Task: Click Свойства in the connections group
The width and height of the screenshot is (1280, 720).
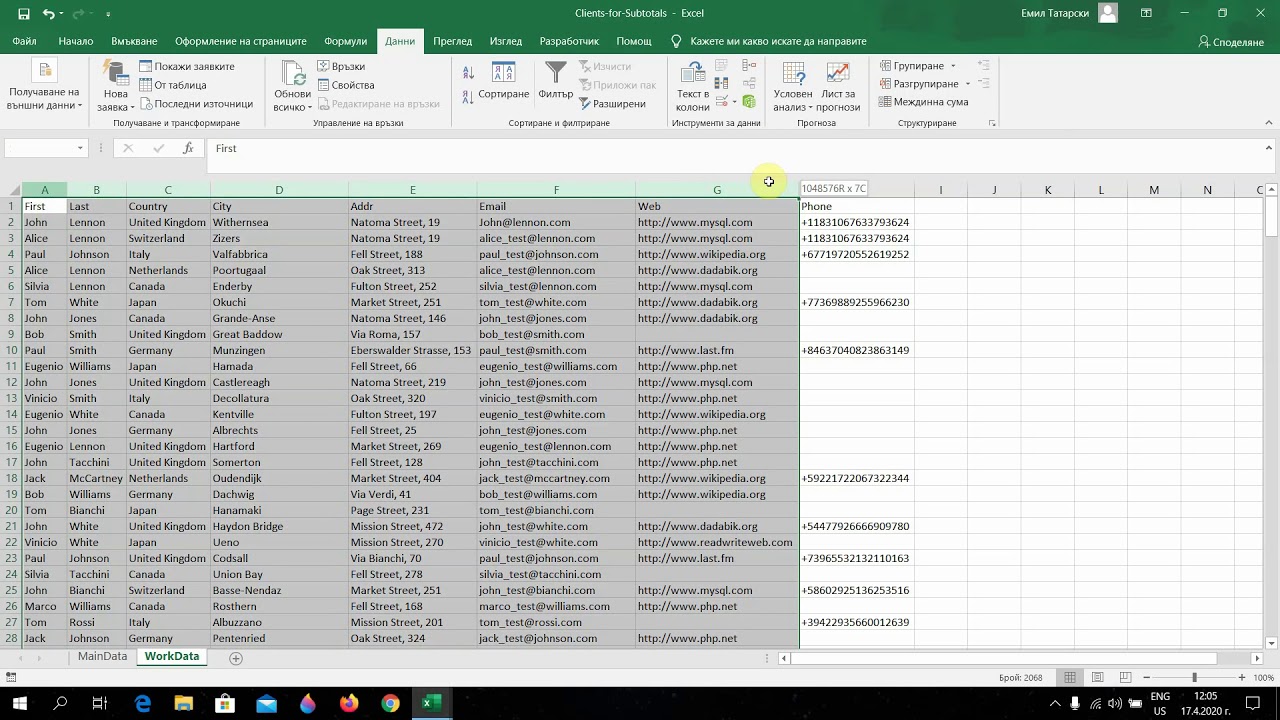Action: [346, 85]
